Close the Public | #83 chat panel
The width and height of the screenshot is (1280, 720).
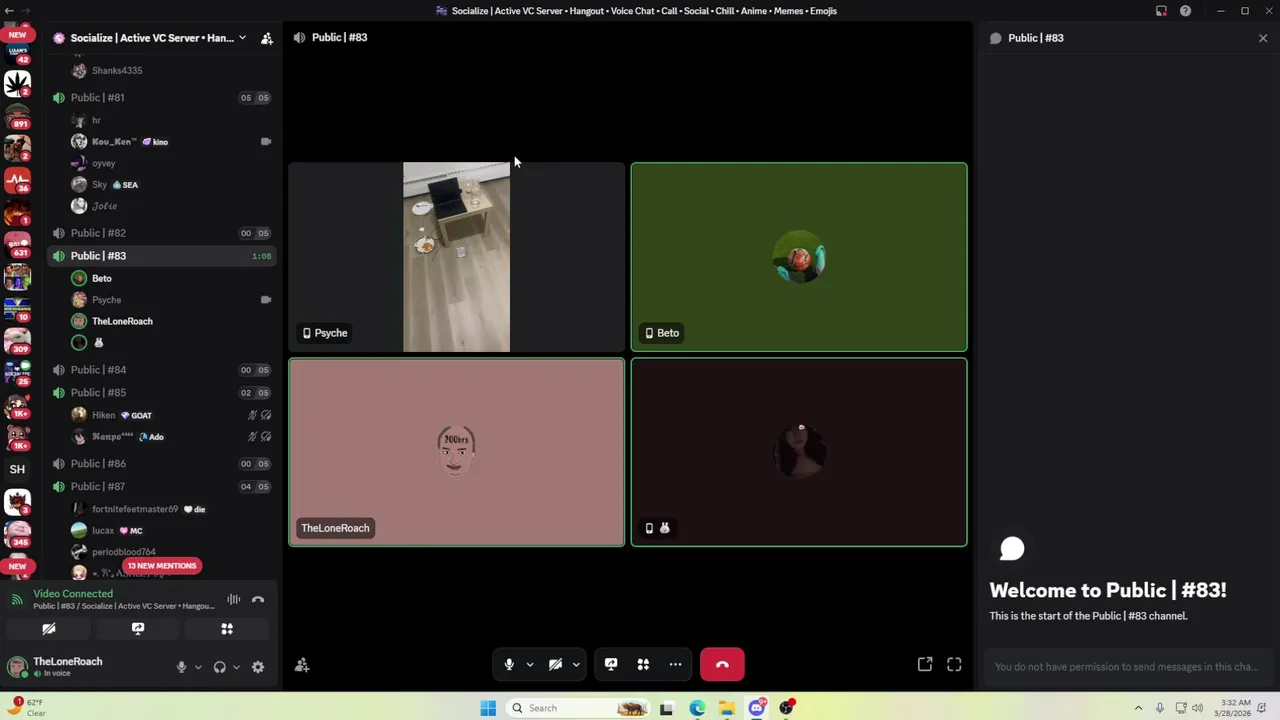(x=1263, y=38)
